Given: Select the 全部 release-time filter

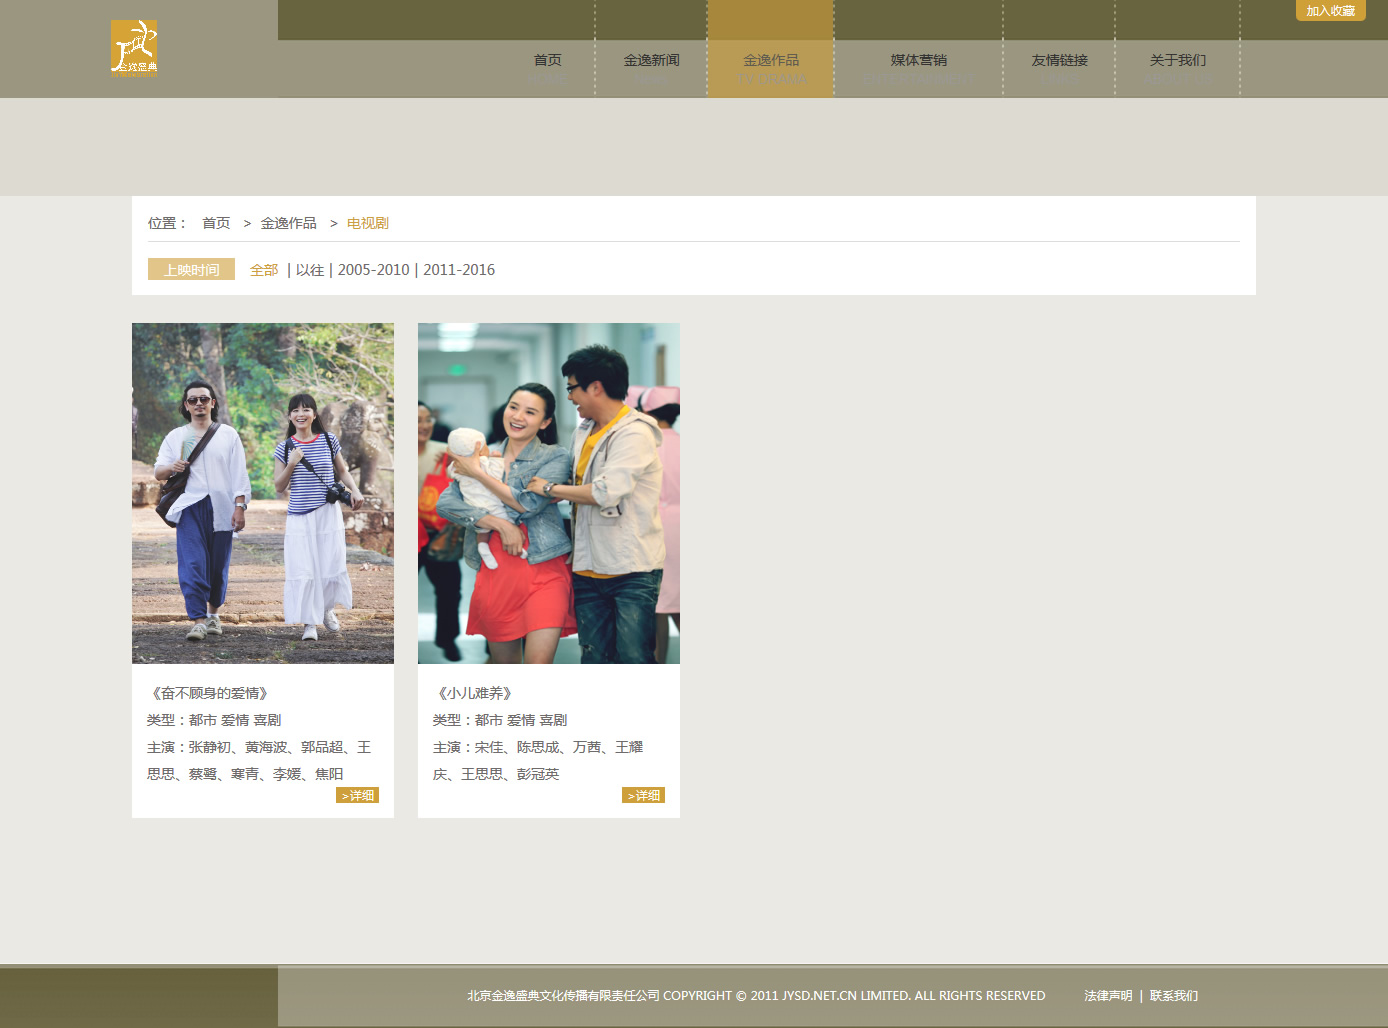Looking at the screenshot, I should click(264, 270).
